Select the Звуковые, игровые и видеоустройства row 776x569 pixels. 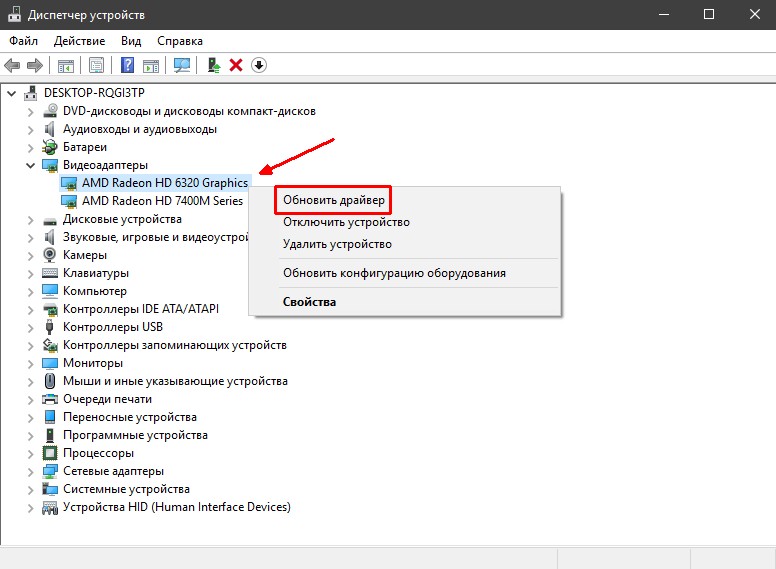click(155, 237)
